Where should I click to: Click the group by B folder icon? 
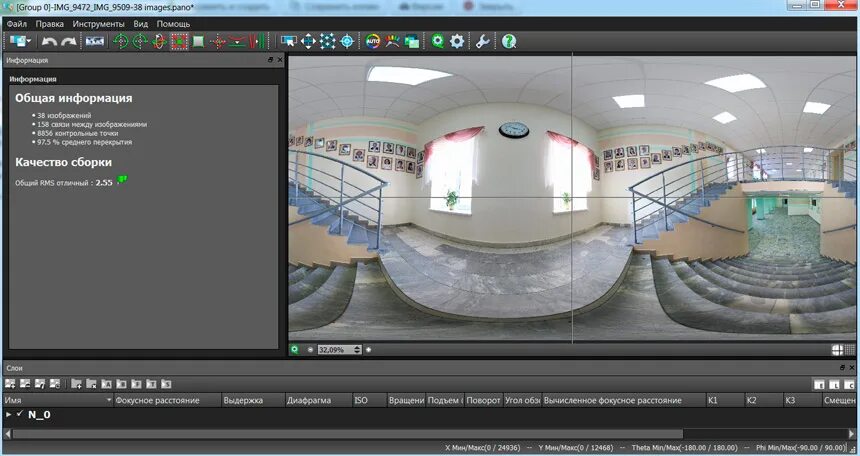tap(121, 384)
